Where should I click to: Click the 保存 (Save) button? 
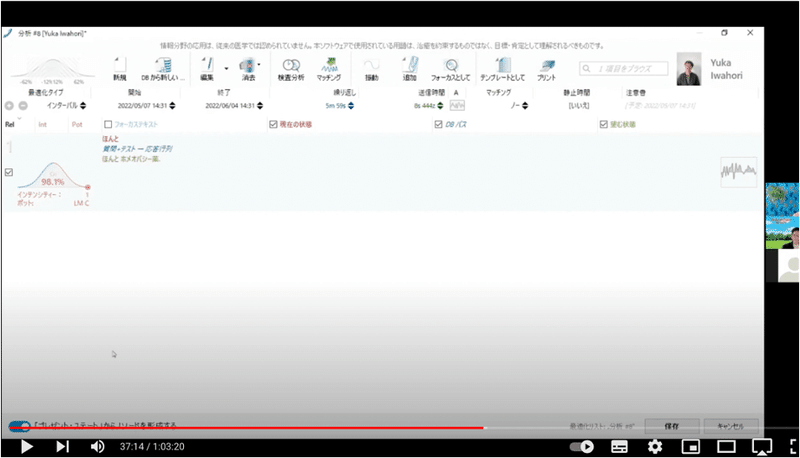[x=672, y=426]
